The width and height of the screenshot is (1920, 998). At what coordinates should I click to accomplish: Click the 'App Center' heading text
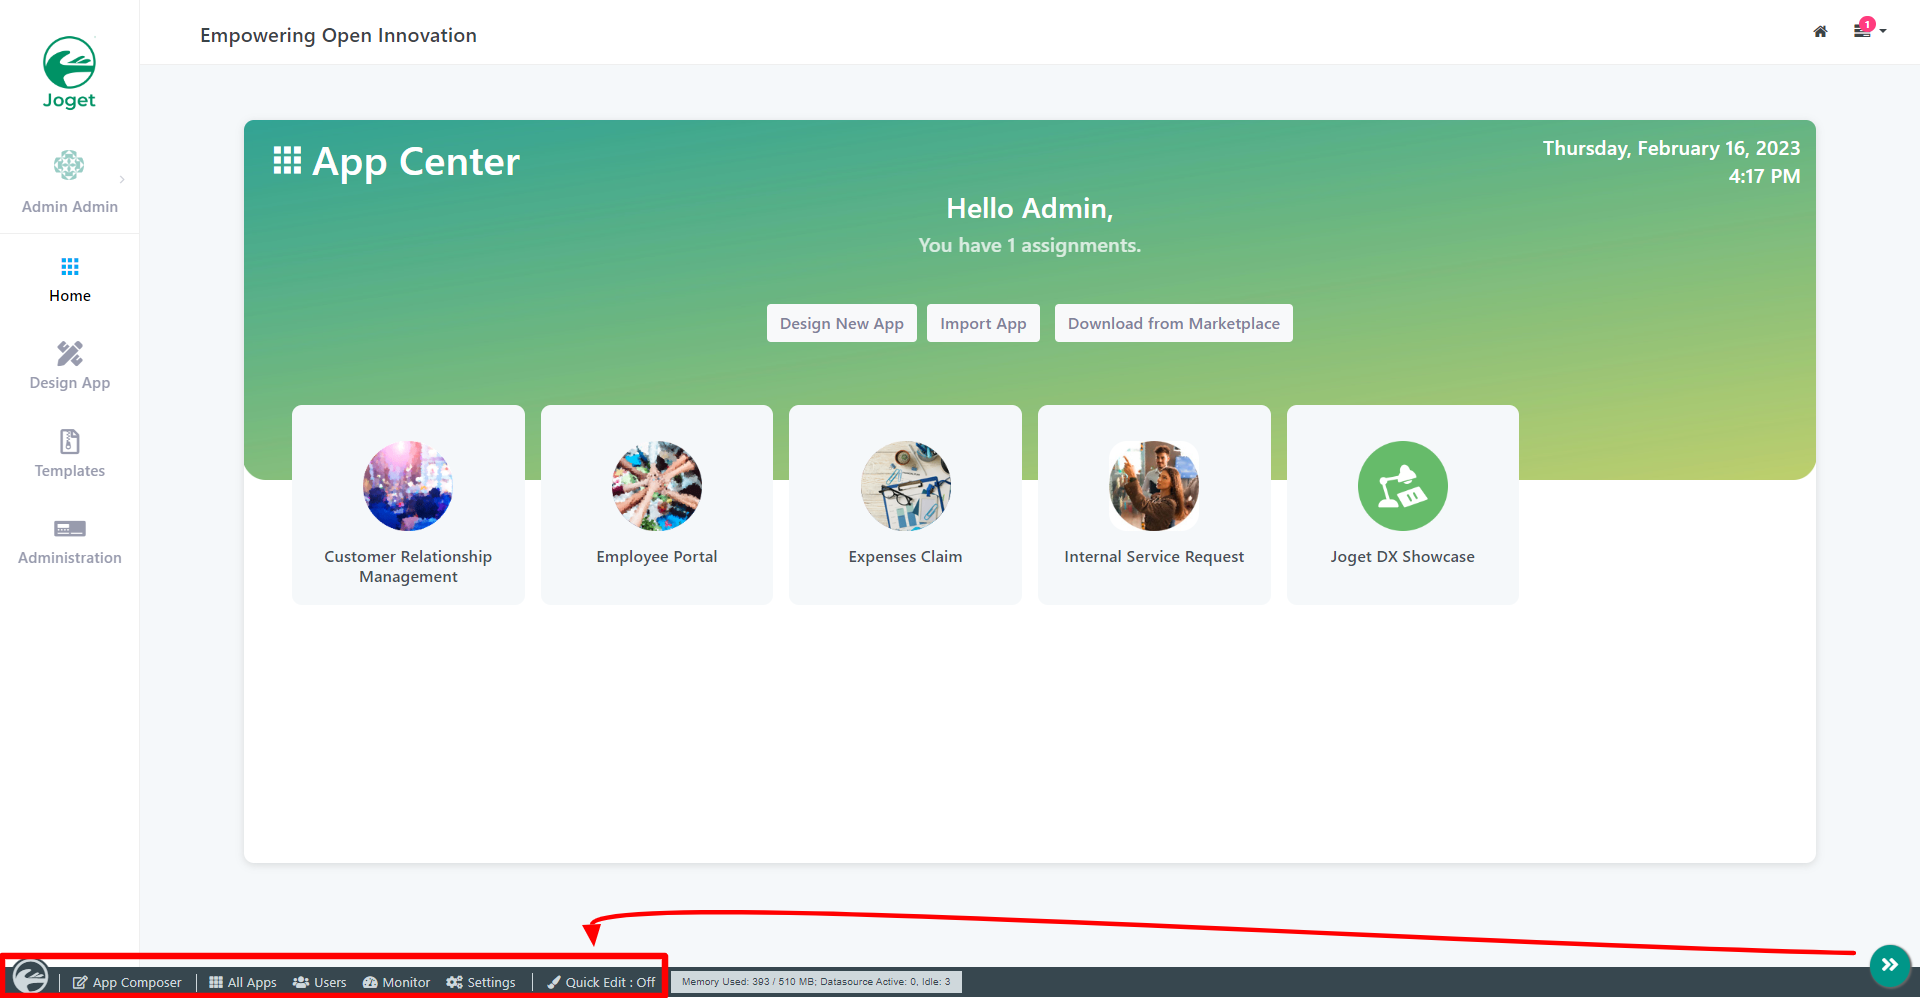click(x=416, y=162)
